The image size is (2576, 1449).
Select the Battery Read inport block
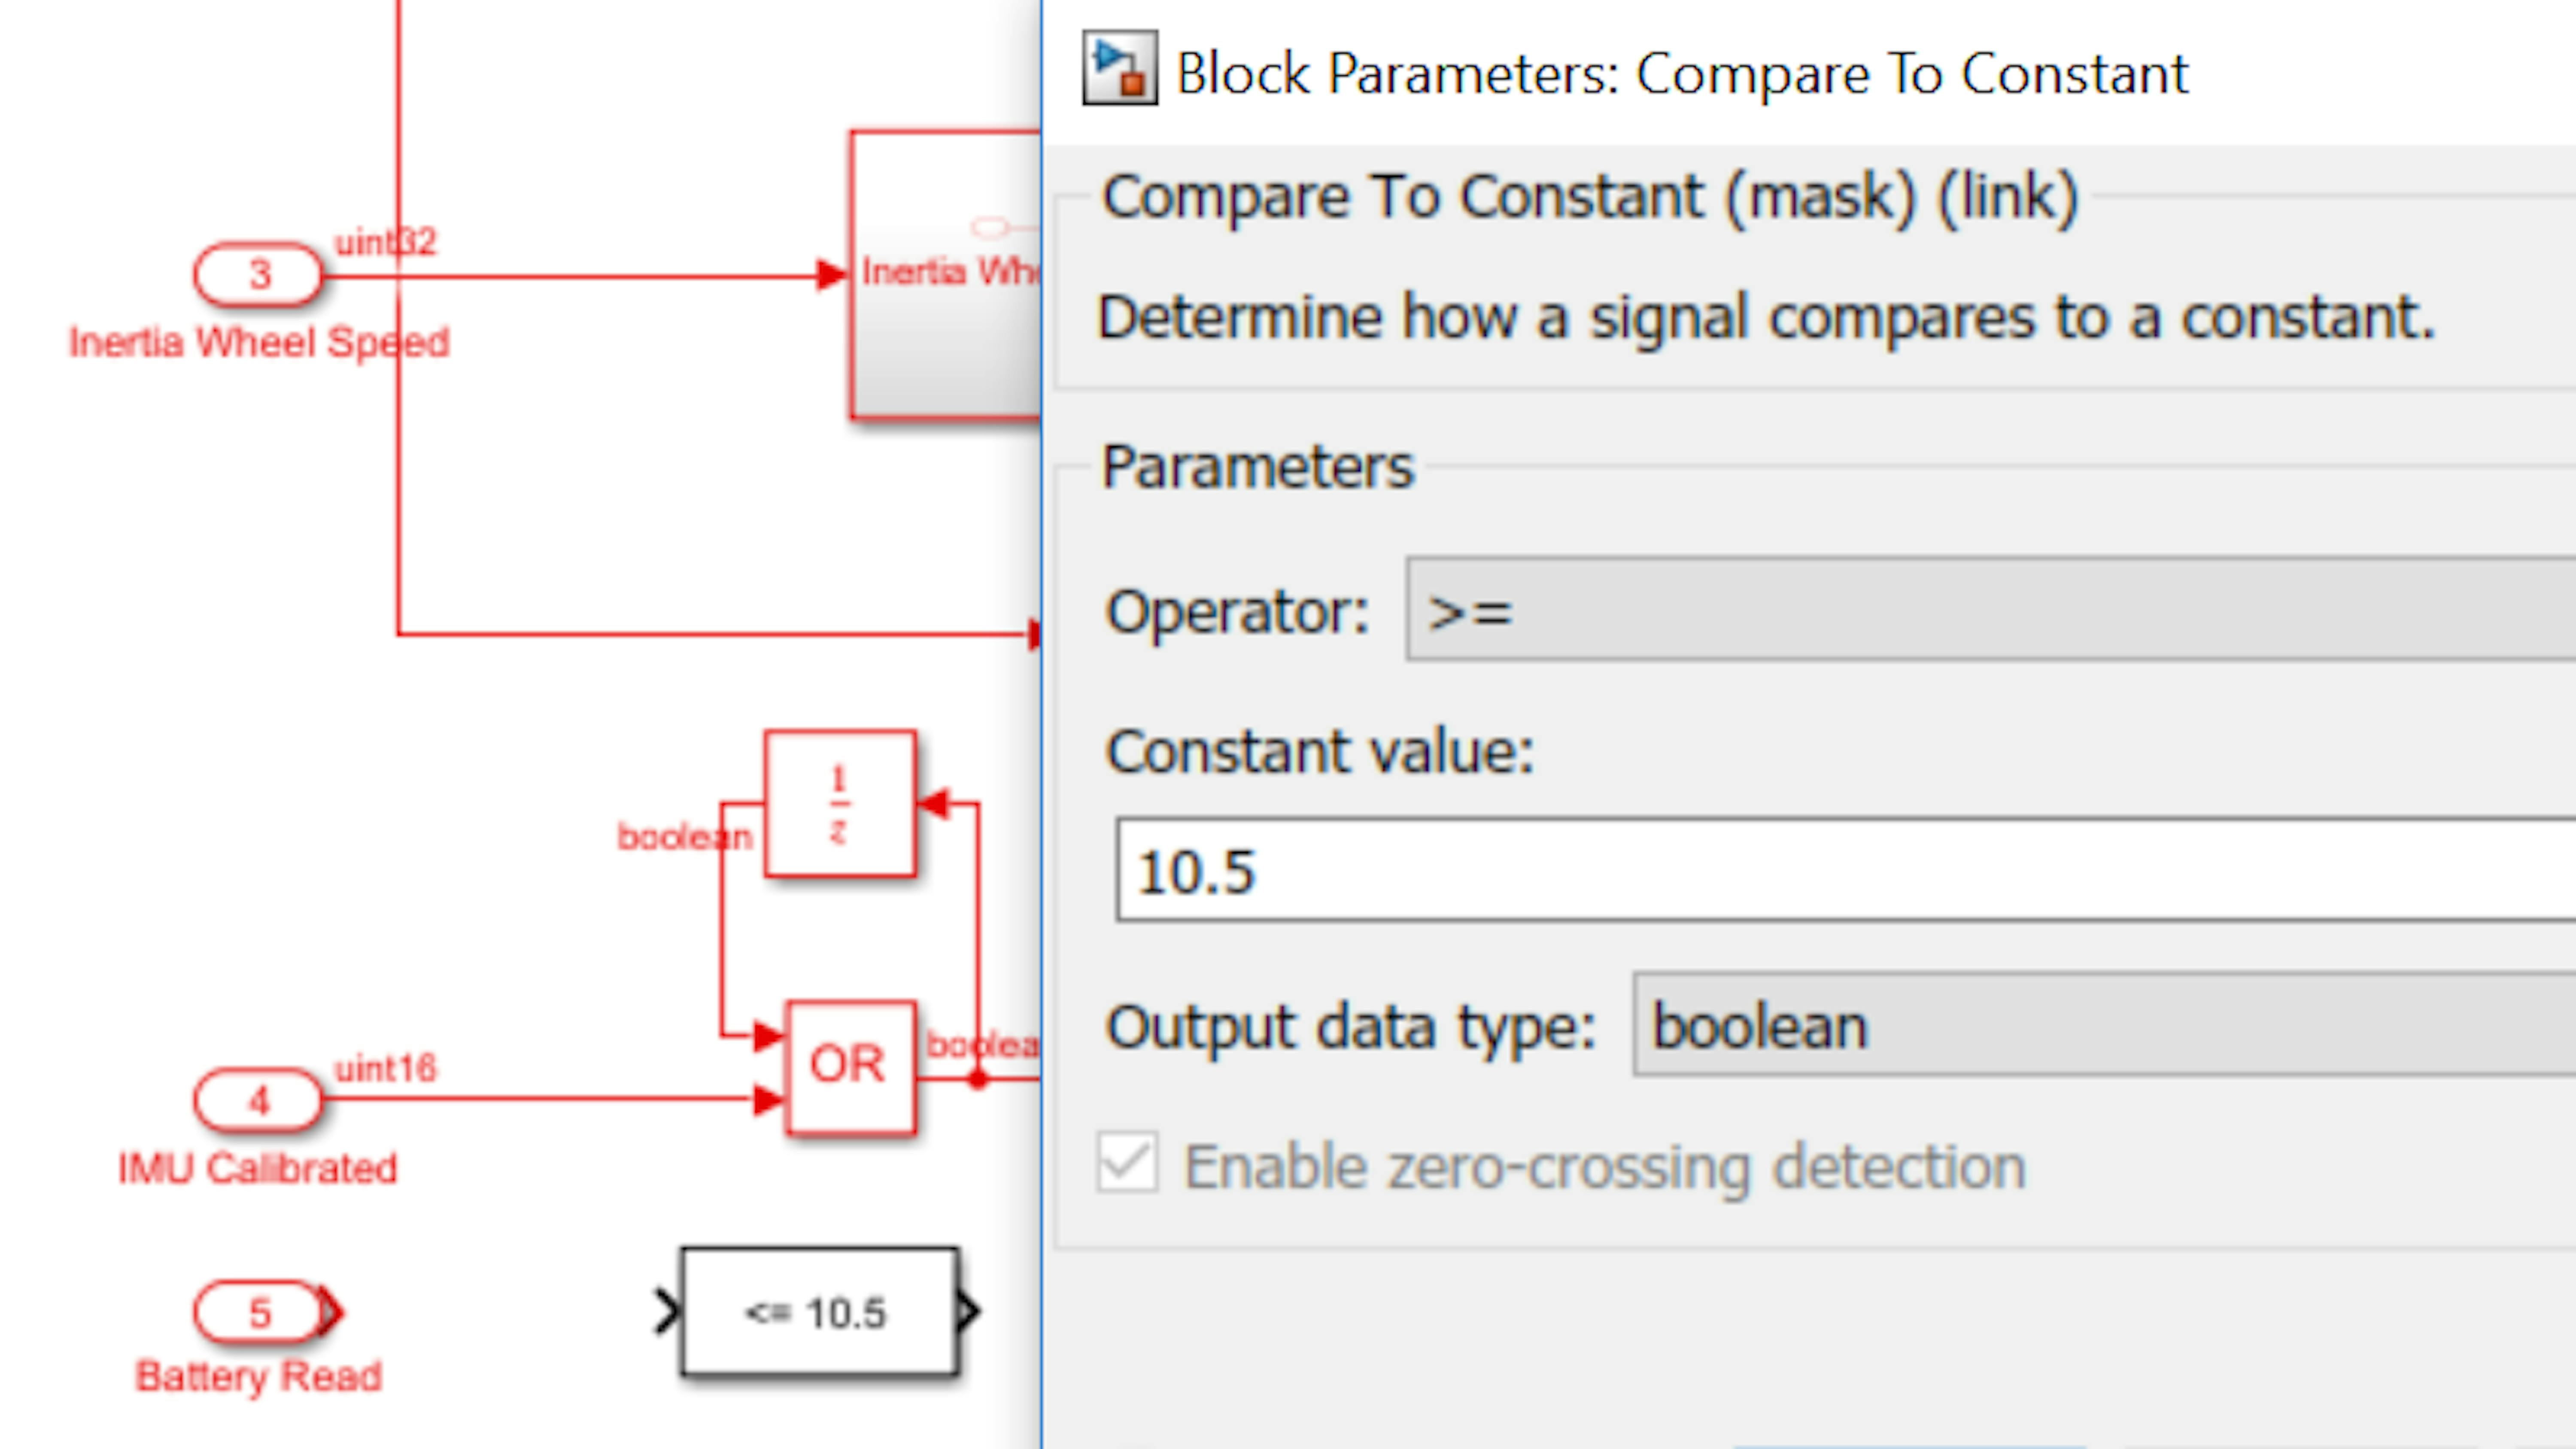[258, 1312]
